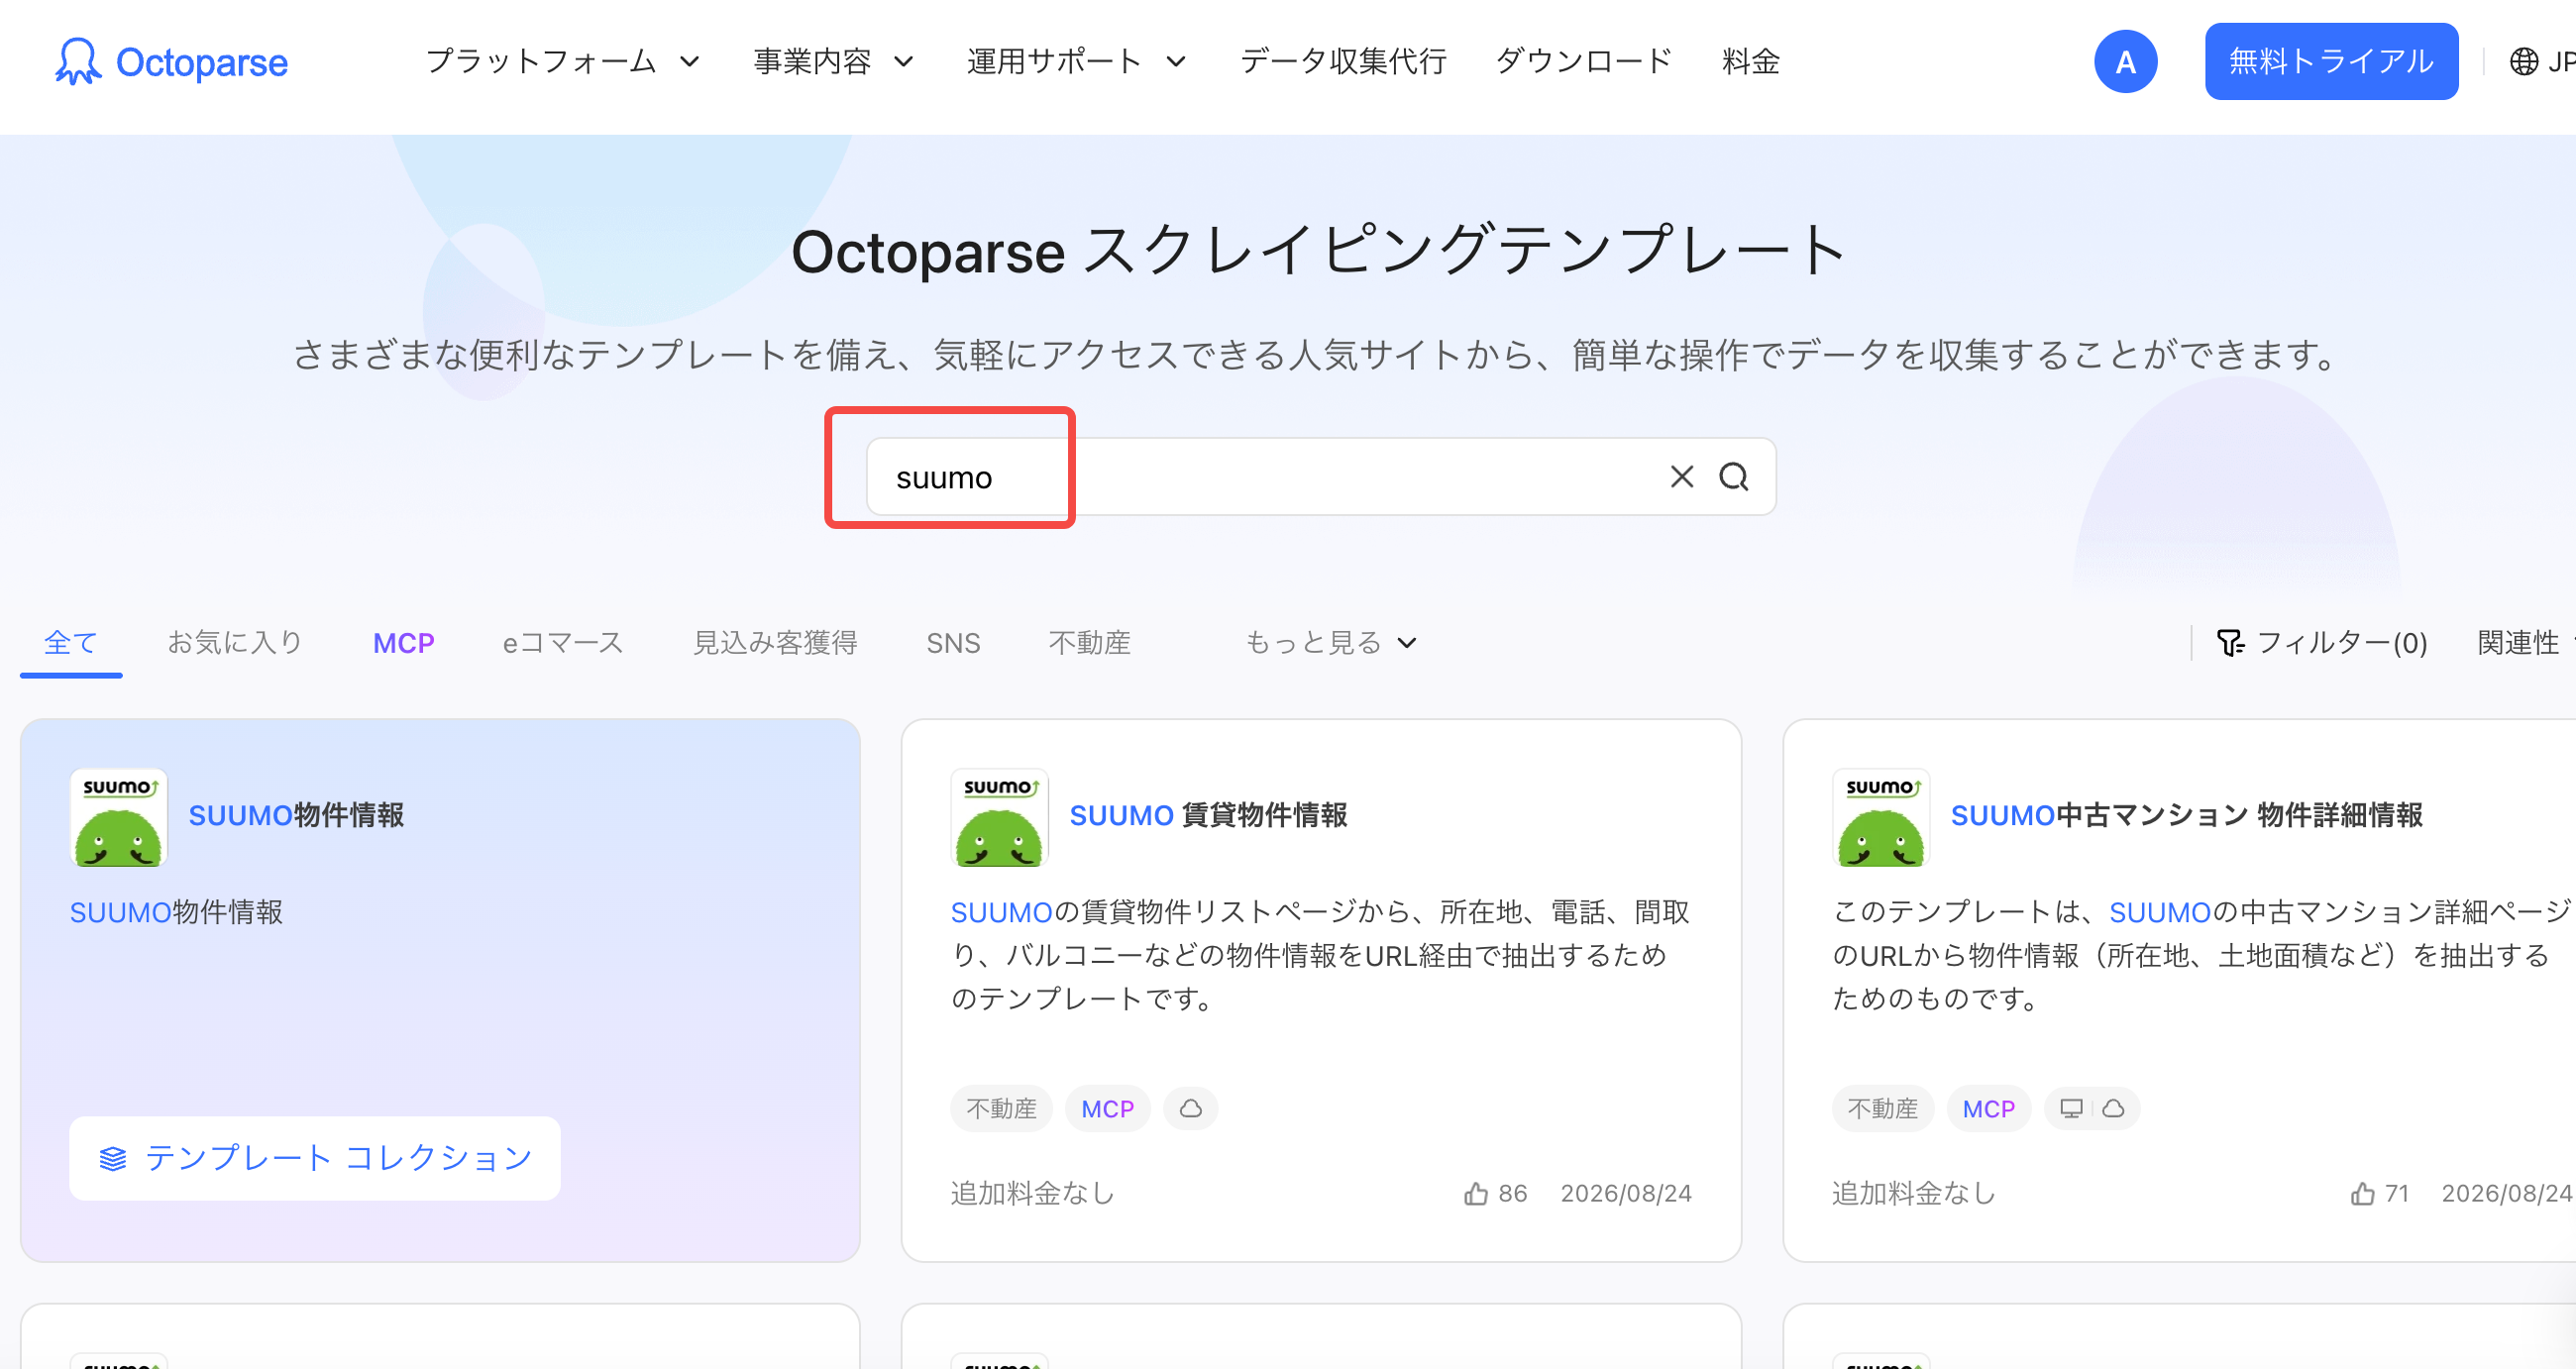Click the SUUMO中古マンション logo thumbnail
This screenshot has width=2576, height=1369.
pyautogui.click(x=1880, y=817)
